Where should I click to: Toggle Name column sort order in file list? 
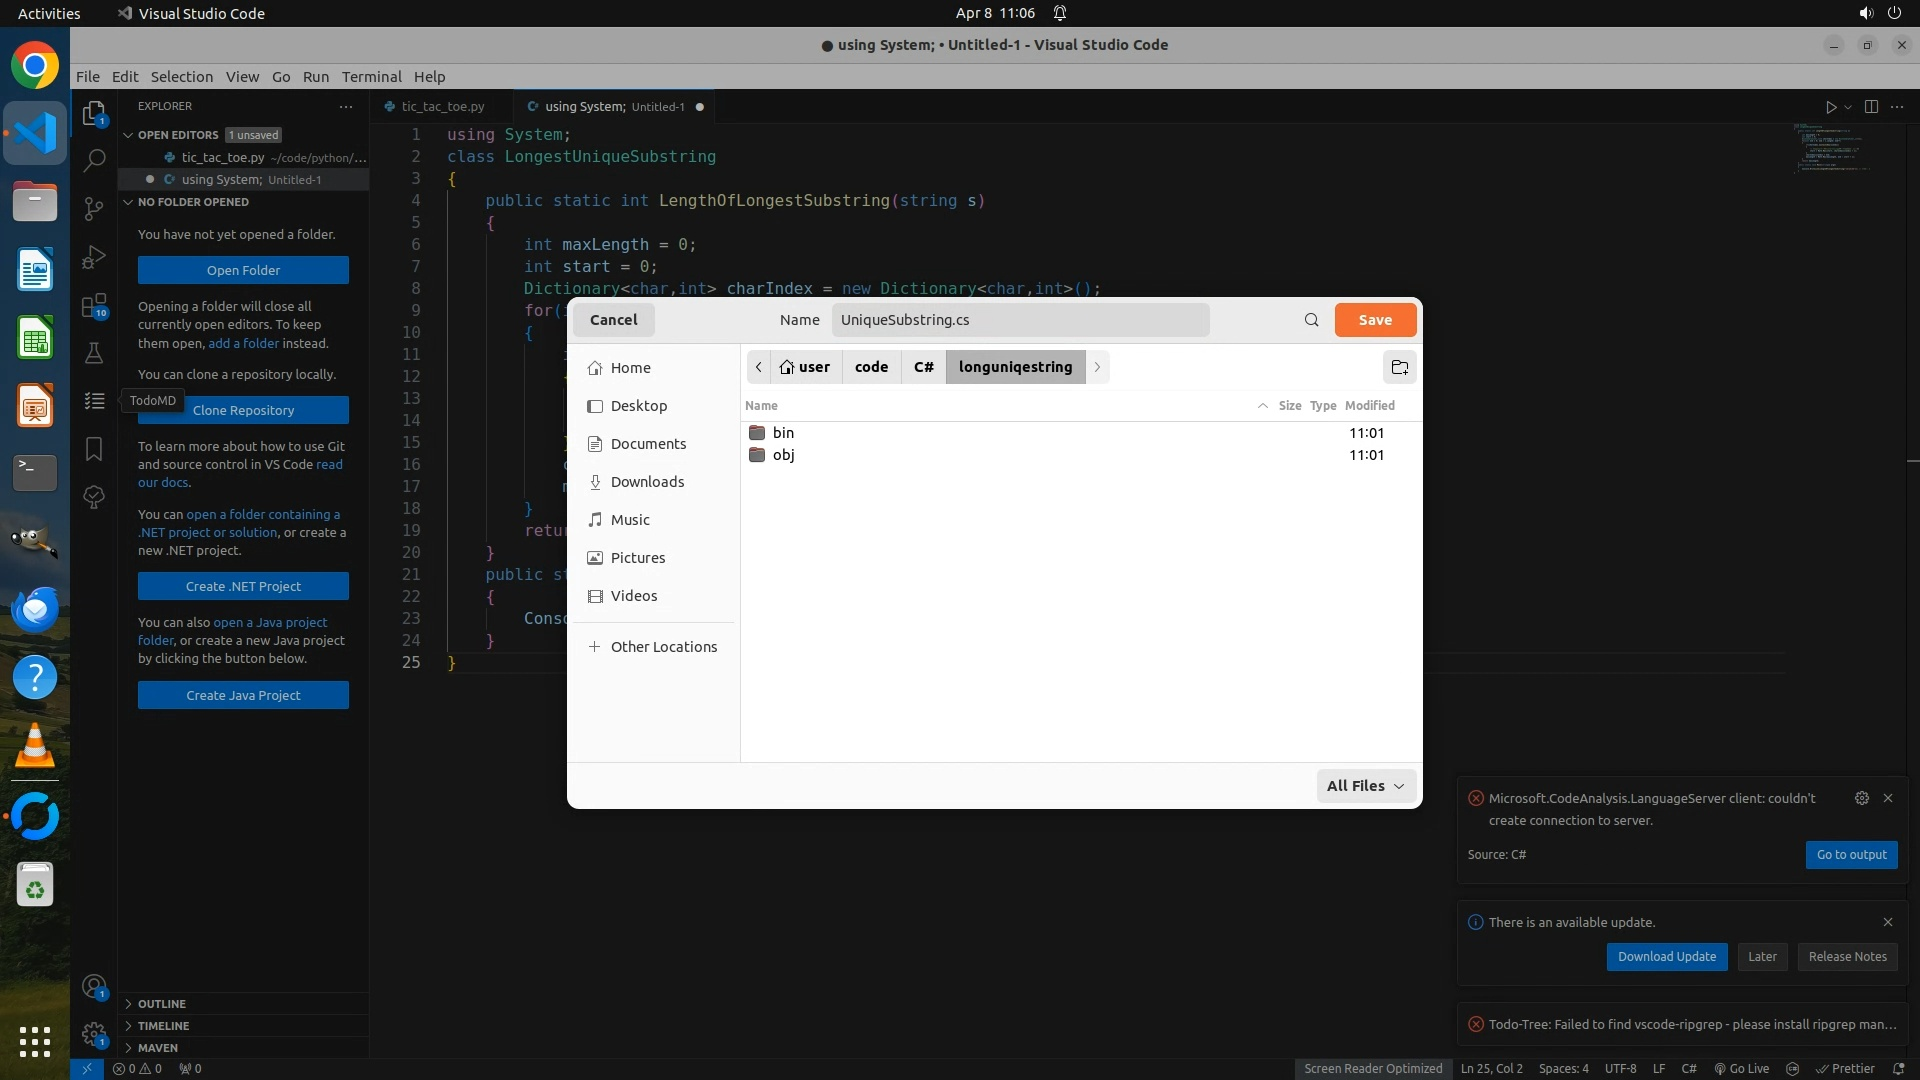761,405
